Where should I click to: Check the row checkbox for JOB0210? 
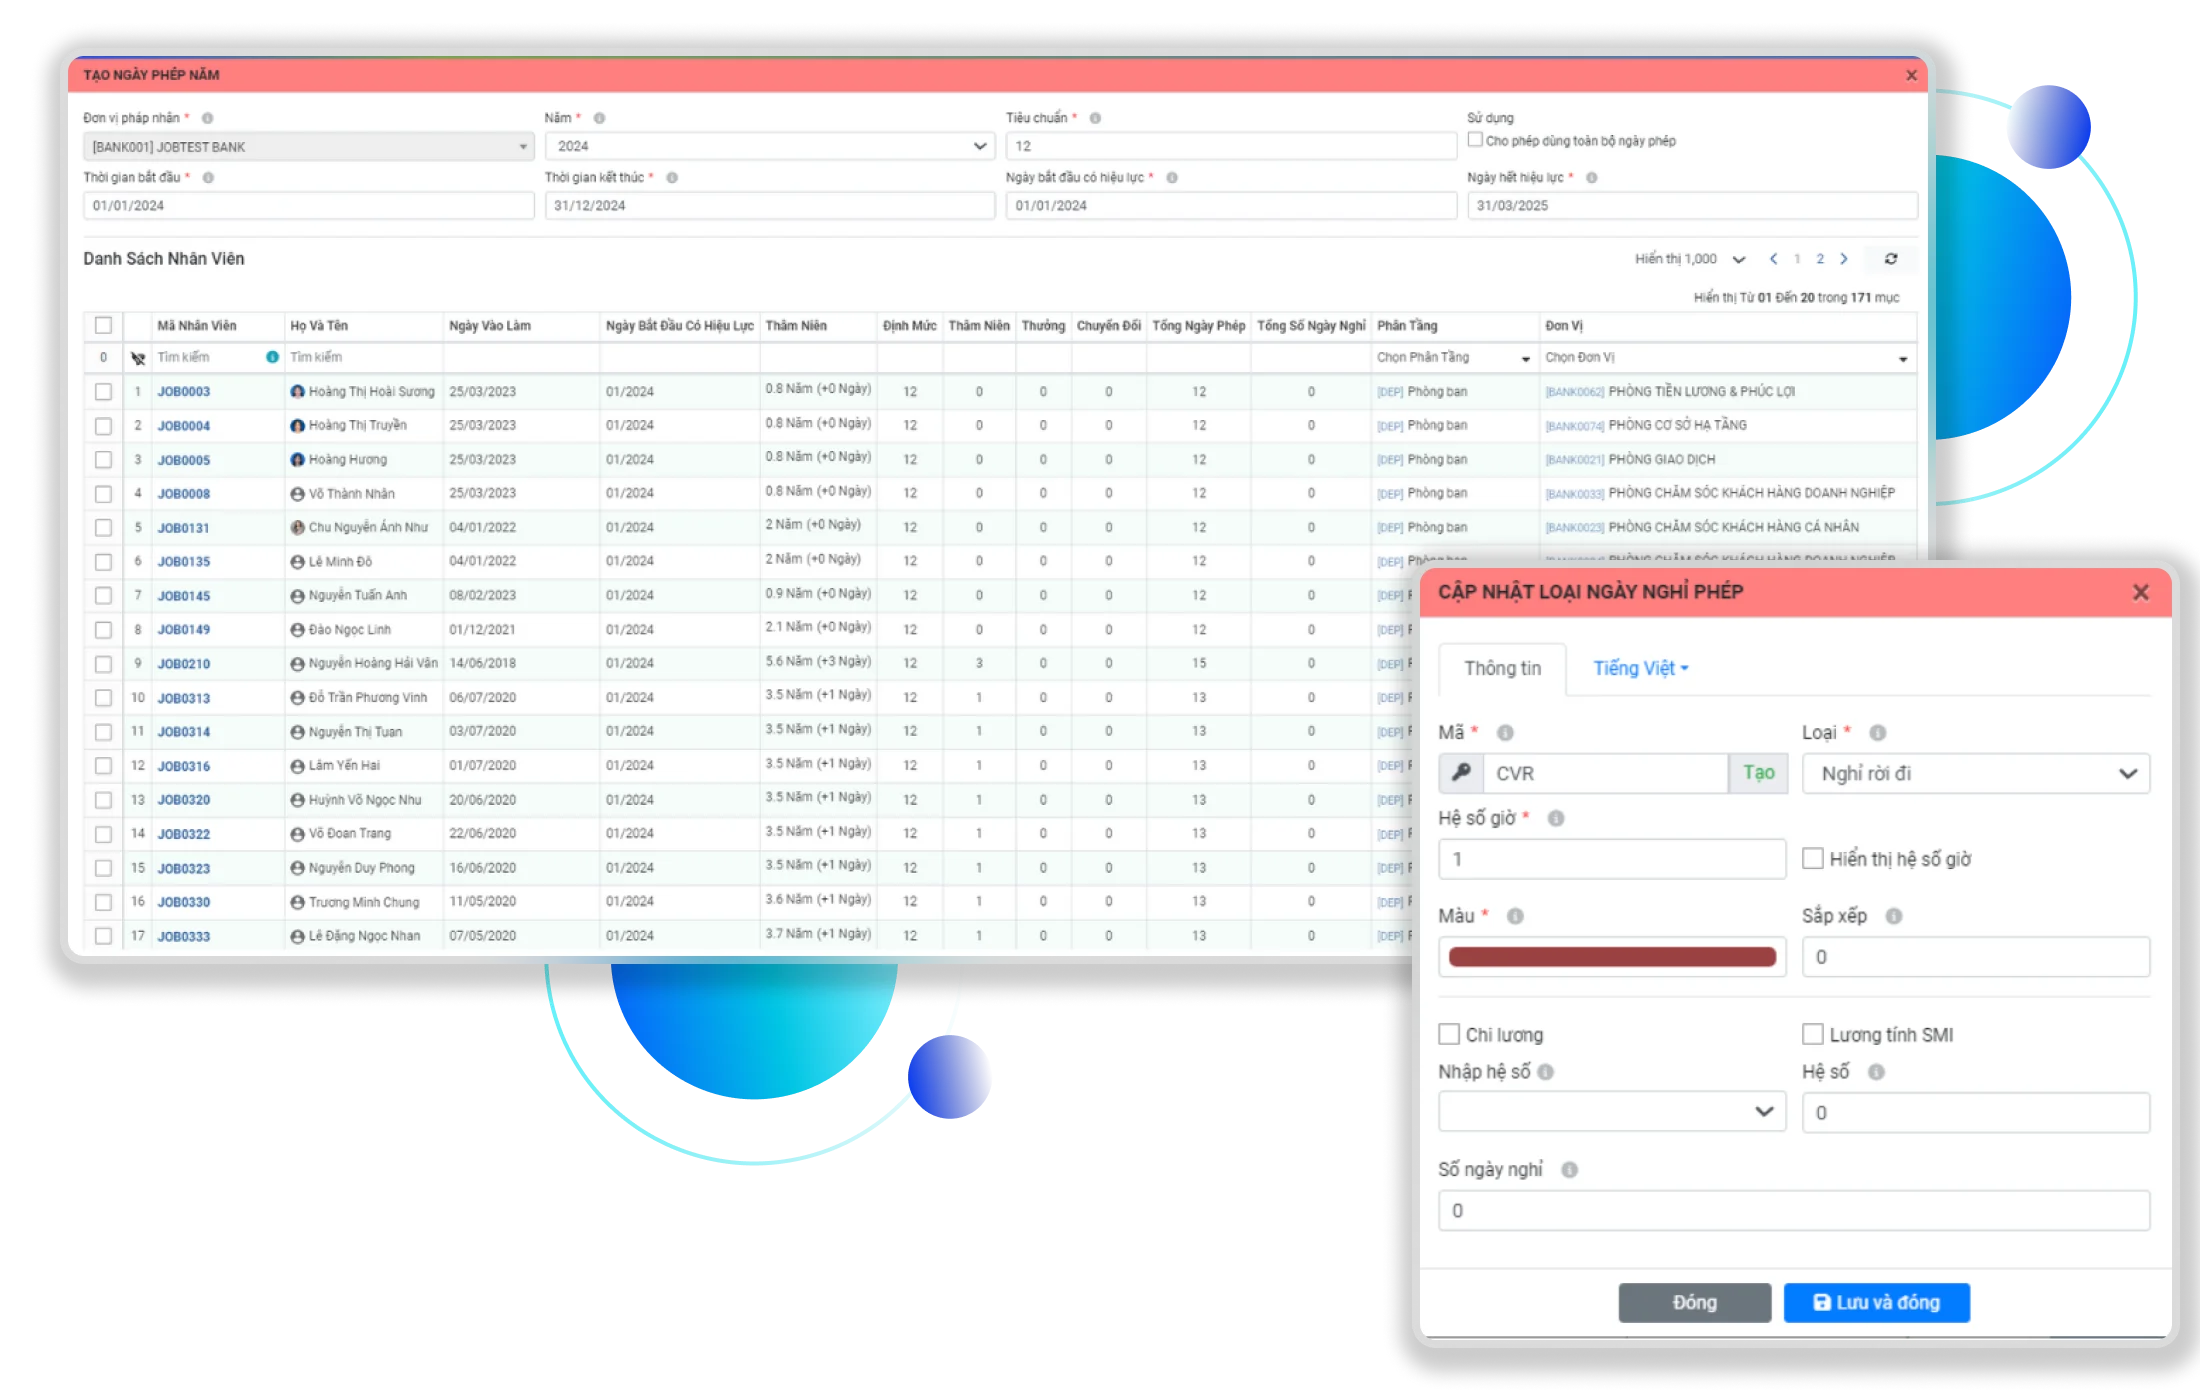point(103,664)
